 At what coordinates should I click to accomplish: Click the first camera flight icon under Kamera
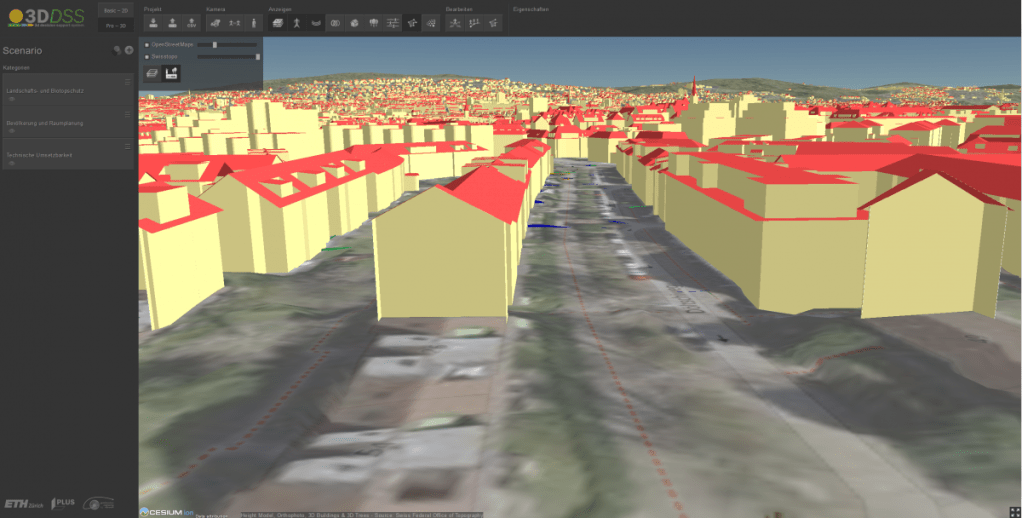(x=214, y=23)
